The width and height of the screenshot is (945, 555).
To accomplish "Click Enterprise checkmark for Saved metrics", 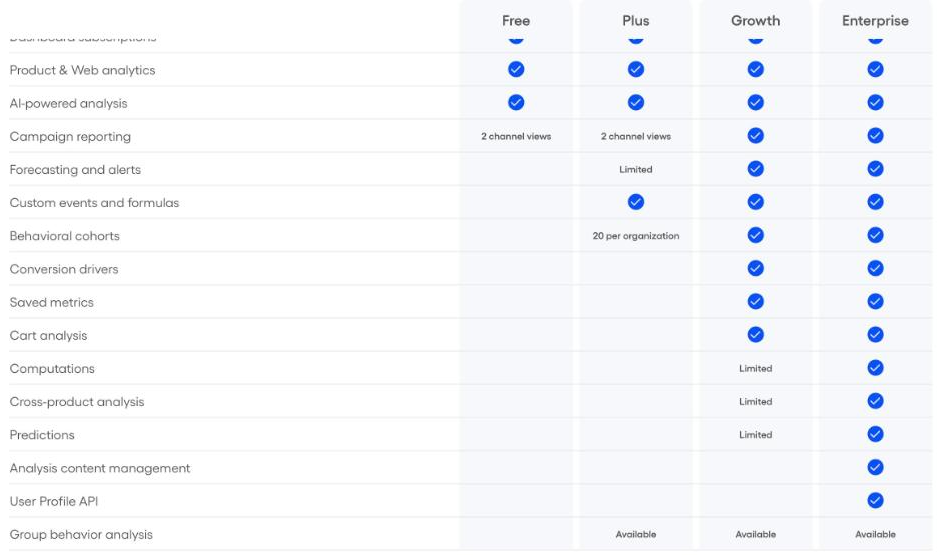I will coord(876,301).
